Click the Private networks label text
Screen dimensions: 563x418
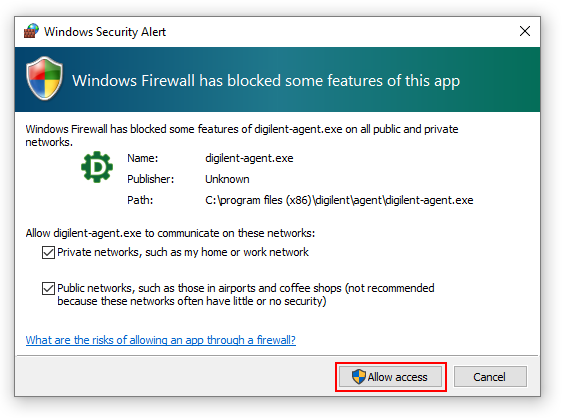click(183, 252)
